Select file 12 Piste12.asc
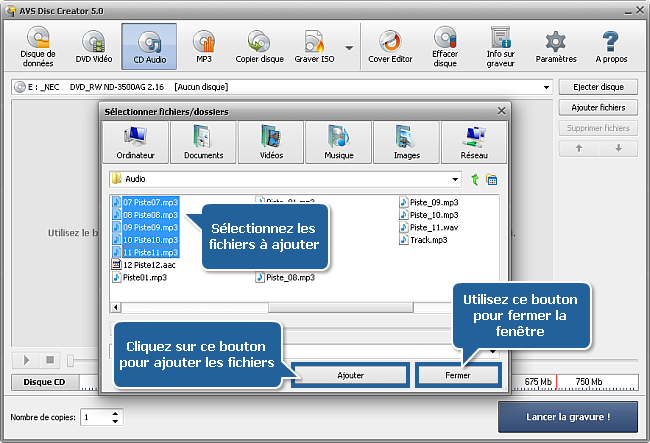 click(x=144, y=264)
